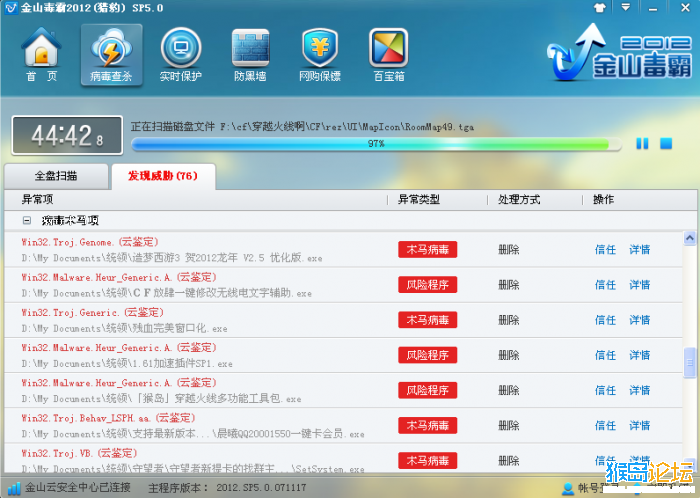Click the 异常项 column header
This screenshot has width=700, height=498.
coord(38,199)
